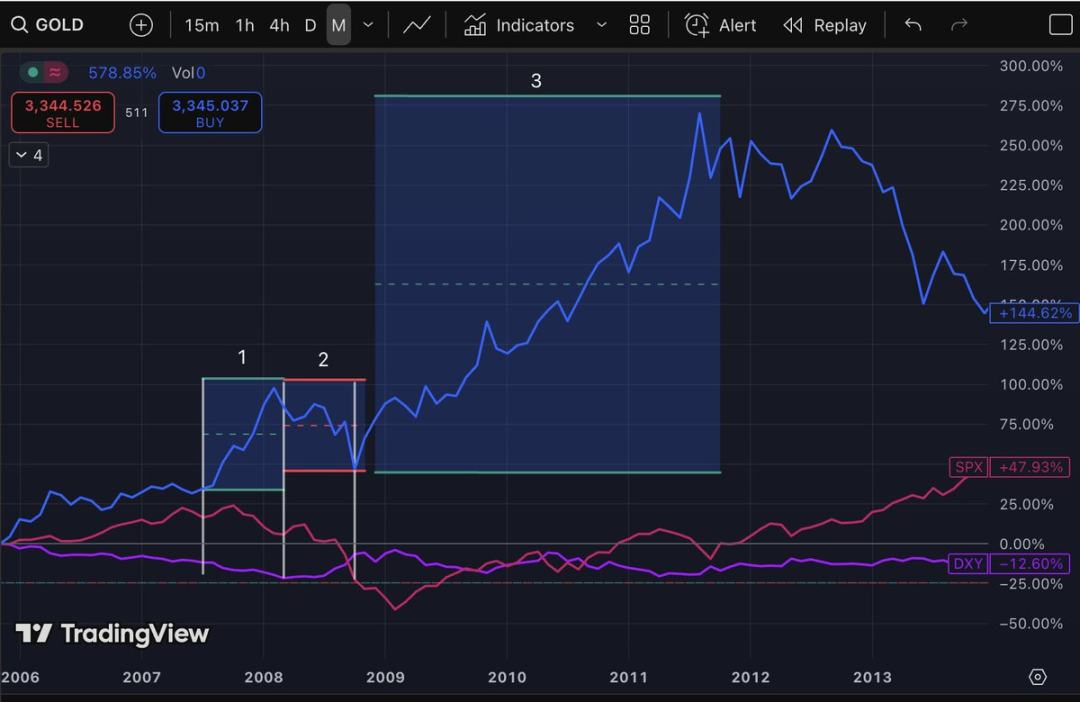The image size is (1080, 702).
Task: Expand the indicator favorites dropdown arrow
Action: pos(601,25)
